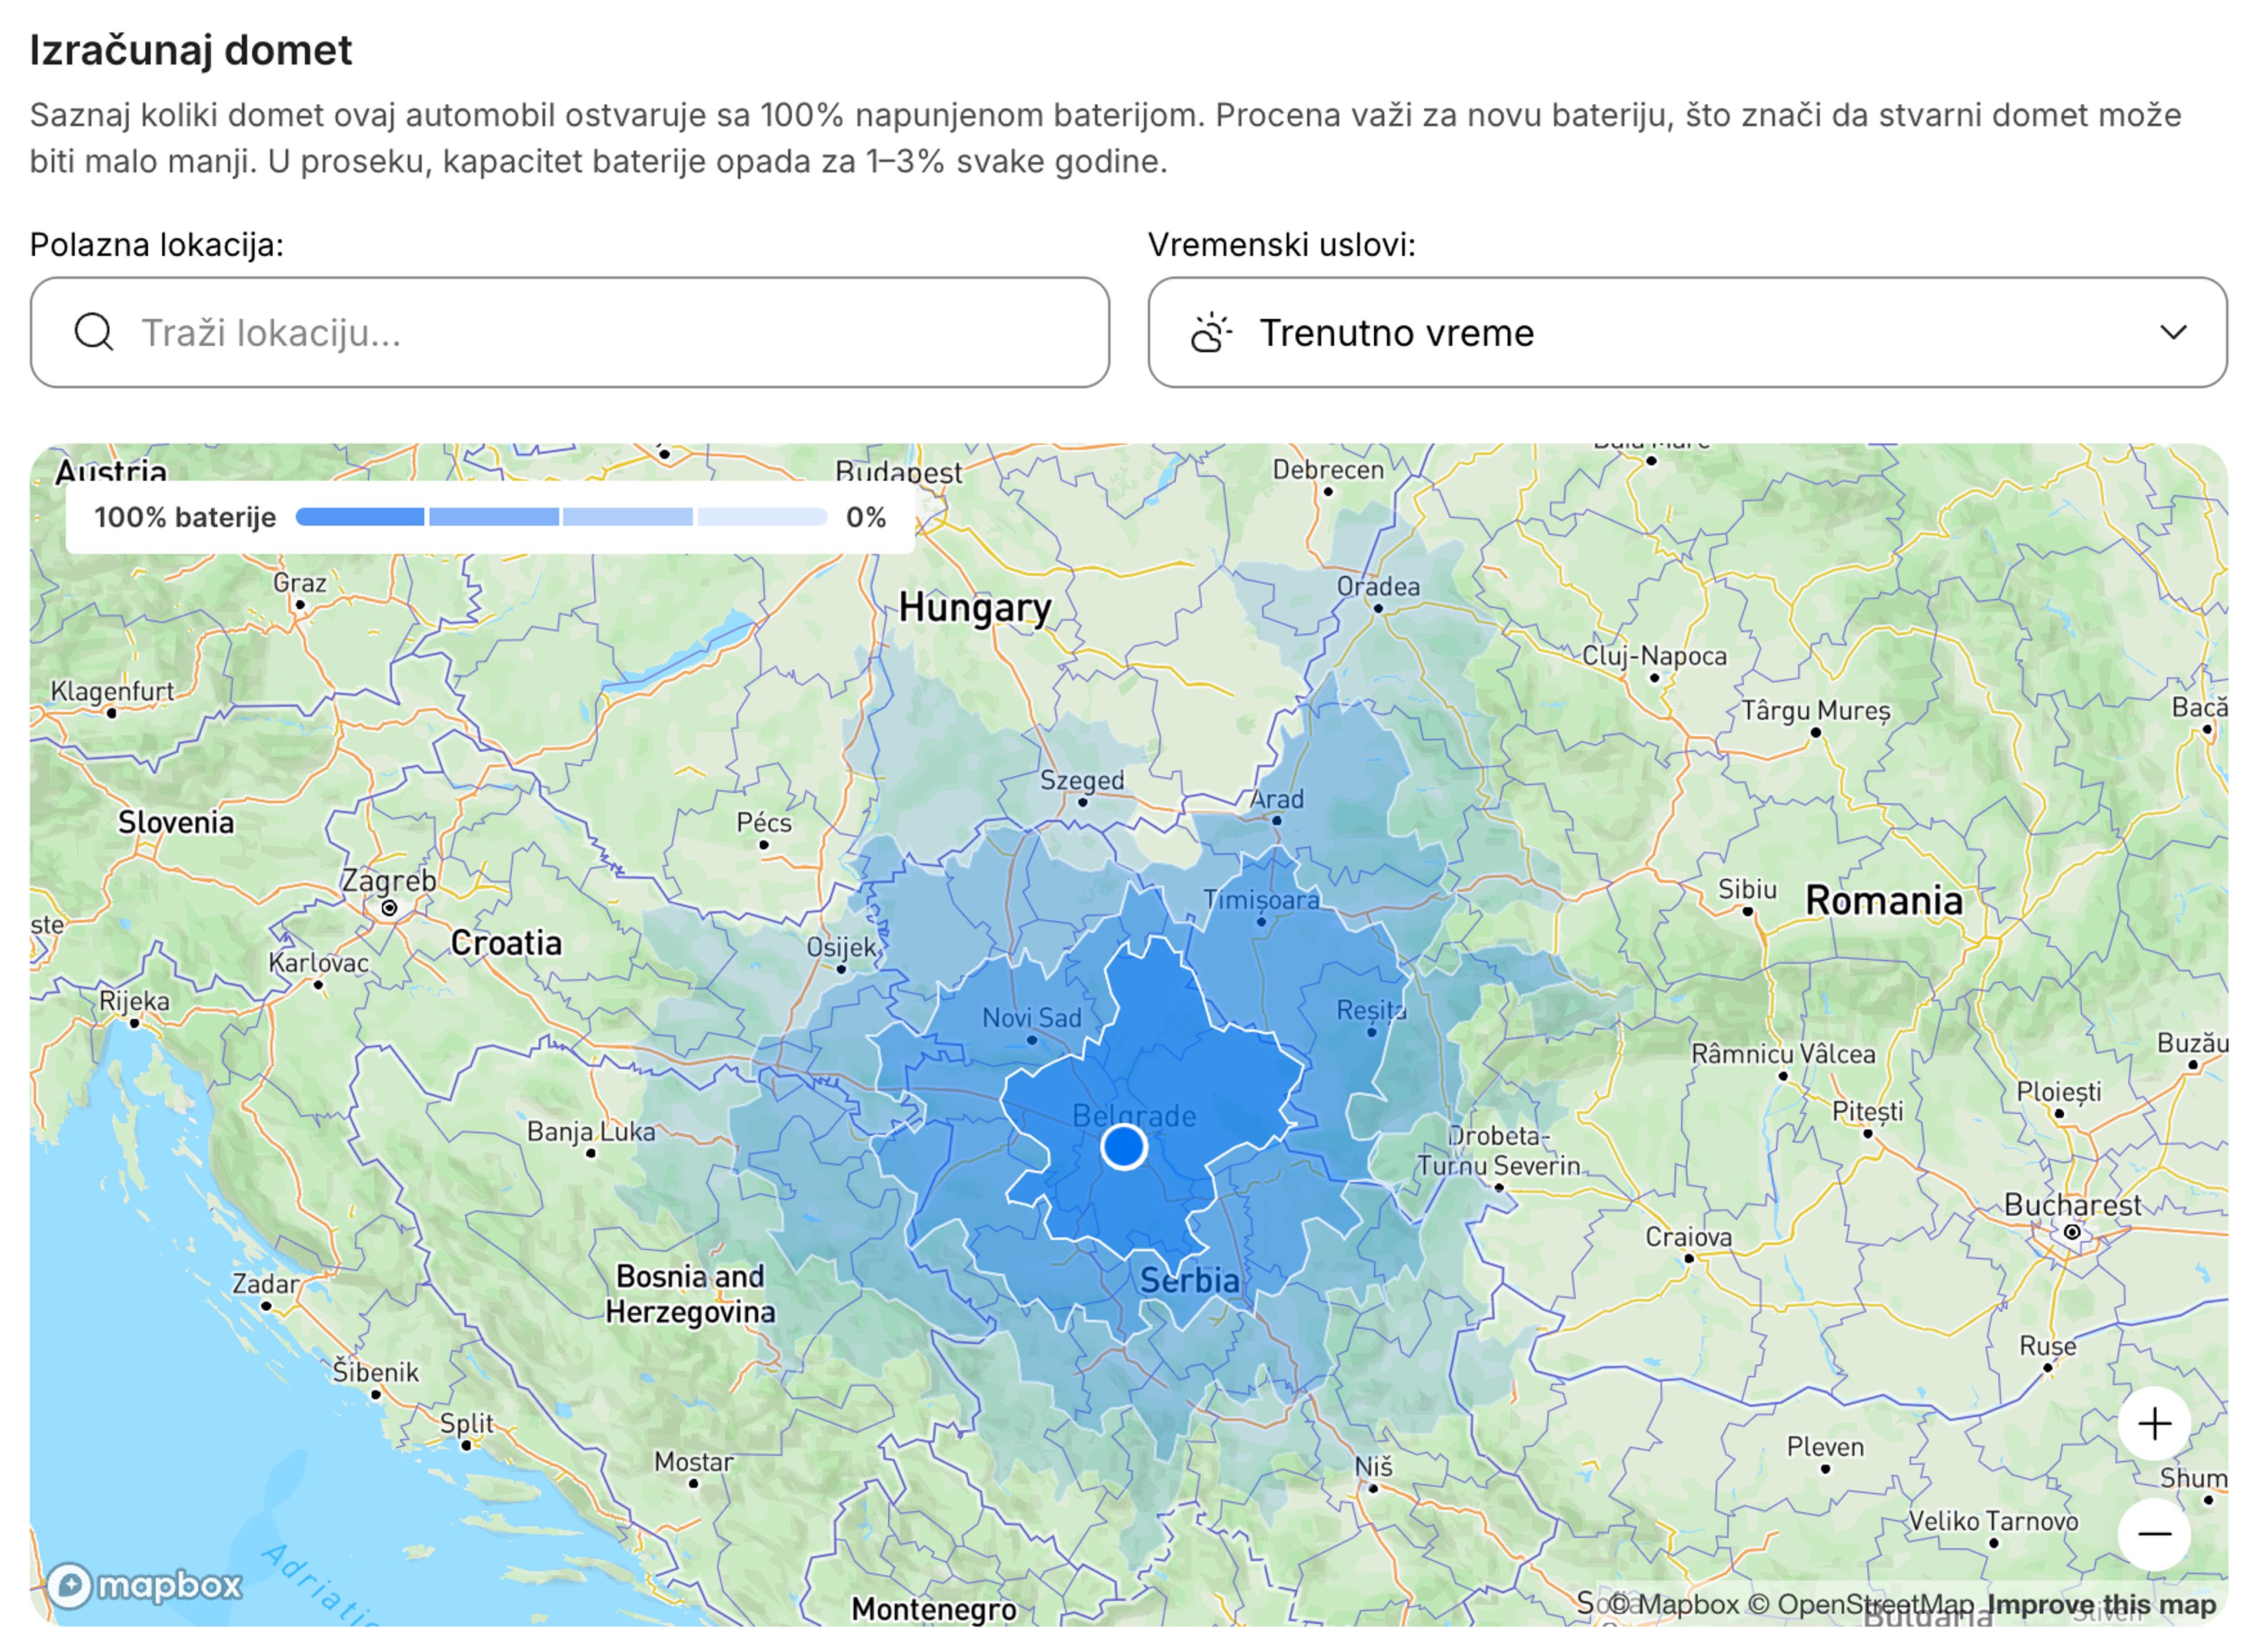The image size is (2259, 1652).
Task: Click the 'Pécs' city label
Action: click(x=764, y=822)
